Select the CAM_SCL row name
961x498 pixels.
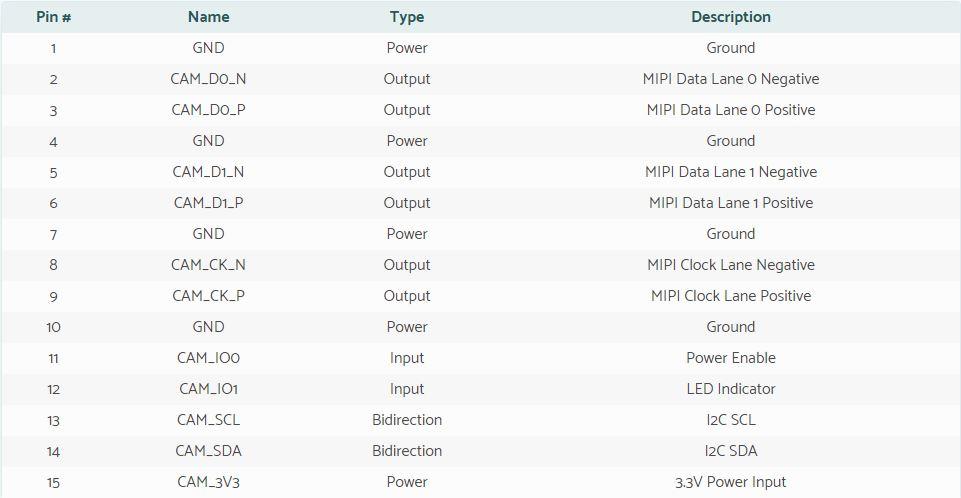coord(208,420)
